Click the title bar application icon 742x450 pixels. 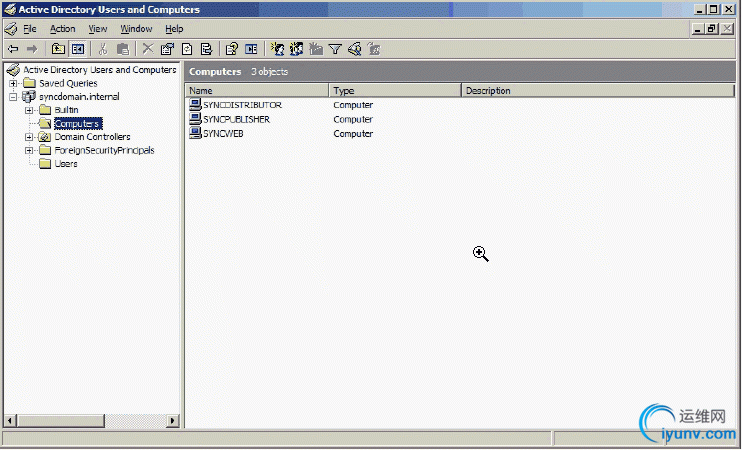tap(10, 9)
